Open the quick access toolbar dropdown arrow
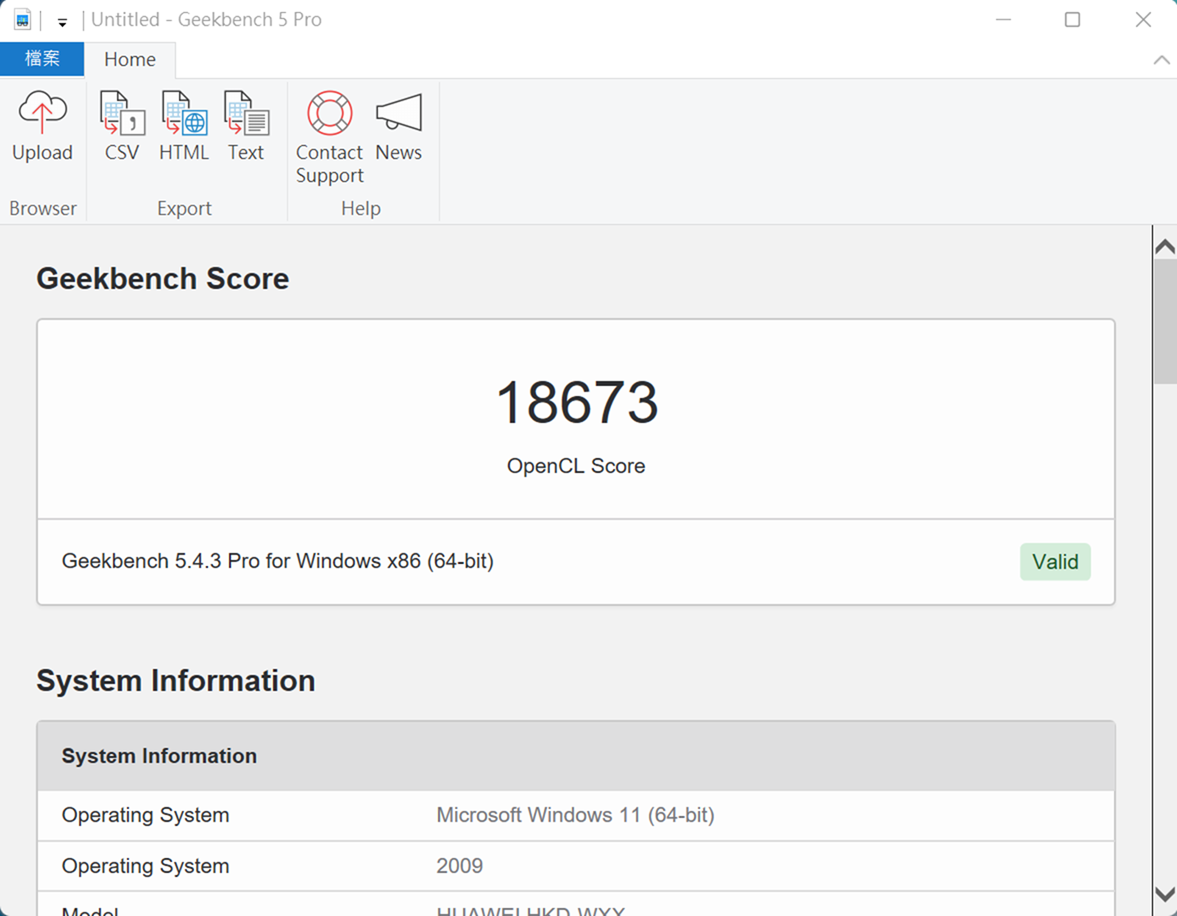Viewport: 1177px width, 916px height. 62,21
